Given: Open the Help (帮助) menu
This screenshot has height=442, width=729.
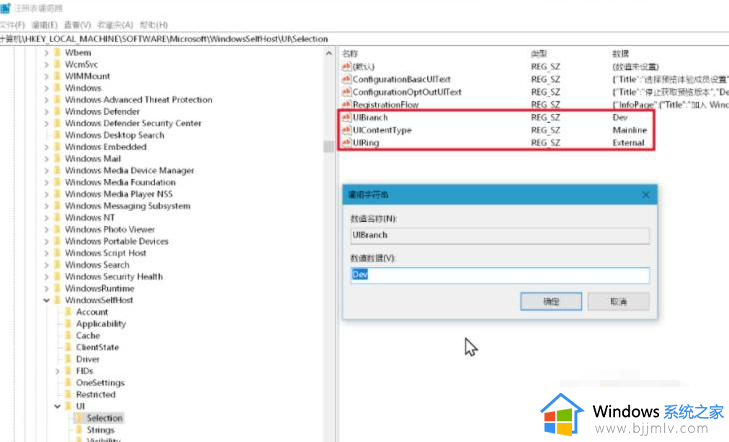Looking at the screenshot, I should coord(153,25).
